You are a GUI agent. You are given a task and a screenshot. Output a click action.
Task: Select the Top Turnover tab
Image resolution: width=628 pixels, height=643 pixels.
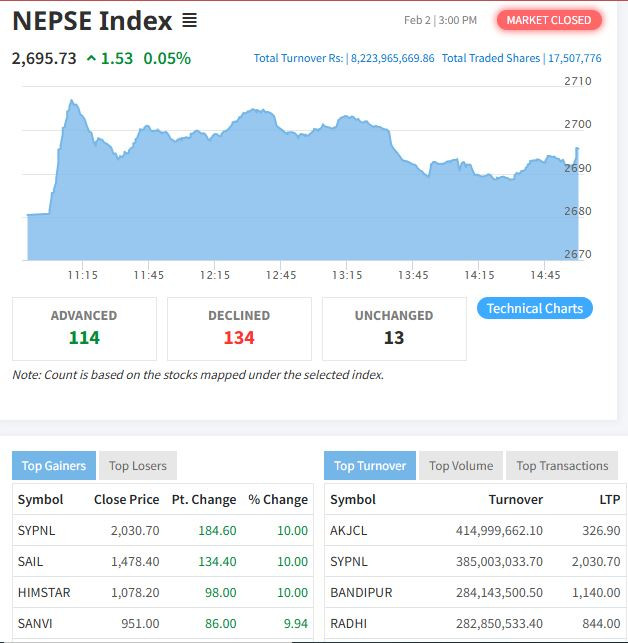369,465
